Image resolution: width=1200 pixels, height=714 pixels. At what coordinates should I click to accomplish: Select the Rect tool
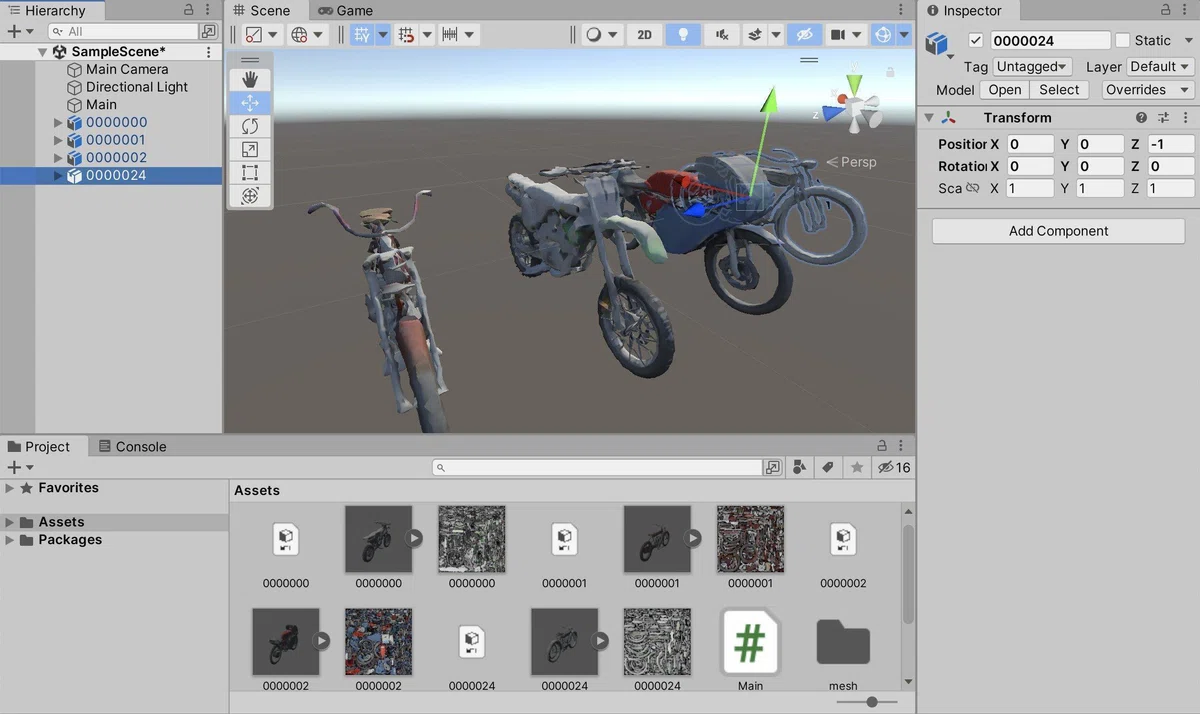(250, 173)
